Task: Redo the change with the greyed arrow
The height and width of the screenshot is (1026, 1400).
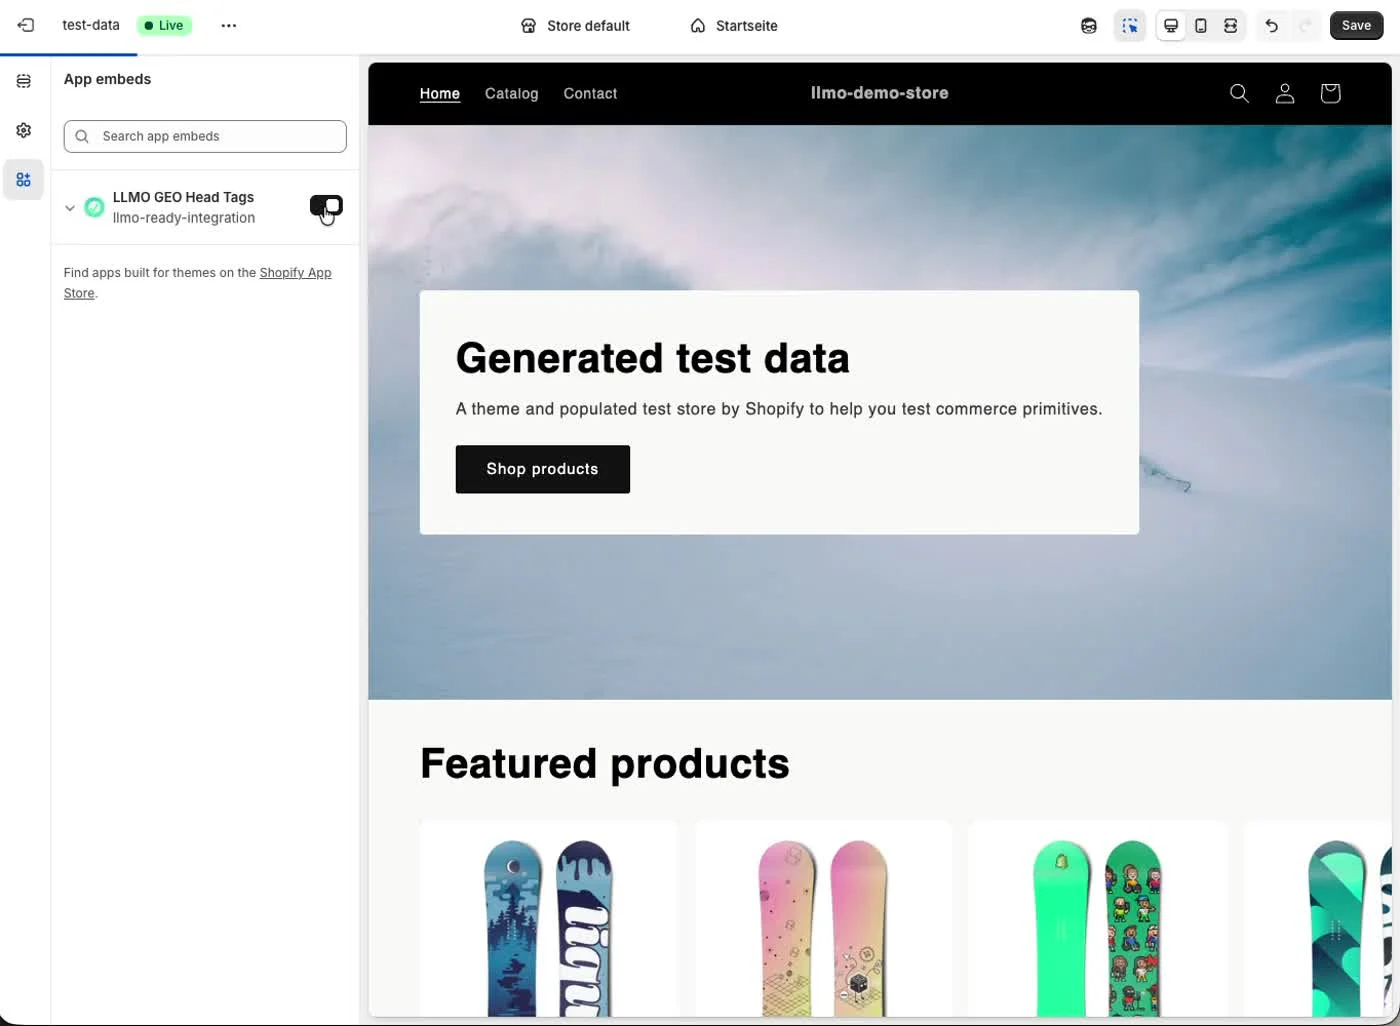Action: (x=1305, y=26)
